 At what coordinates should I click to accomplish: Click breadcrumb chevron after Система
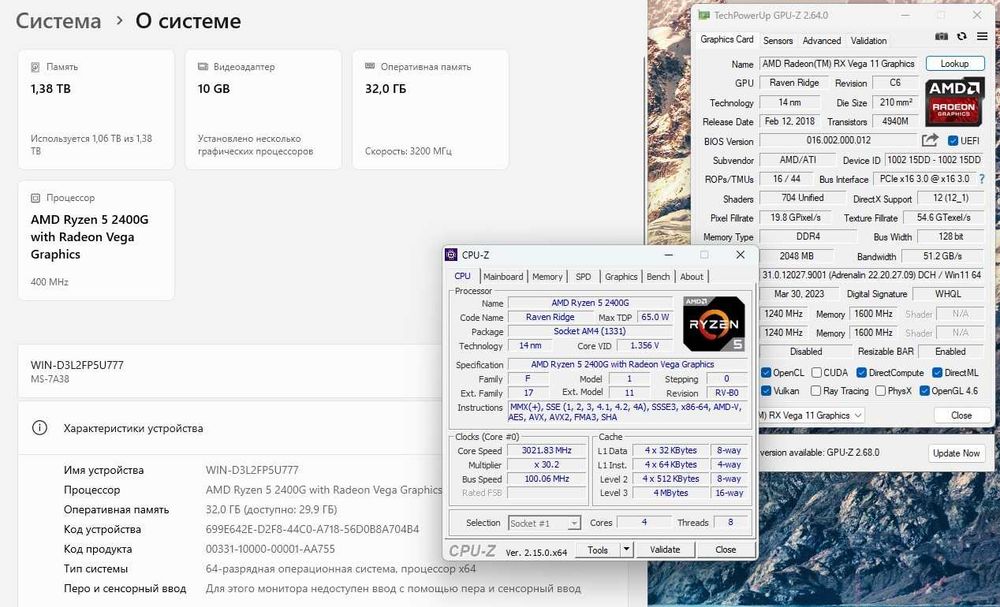point(119,20)
